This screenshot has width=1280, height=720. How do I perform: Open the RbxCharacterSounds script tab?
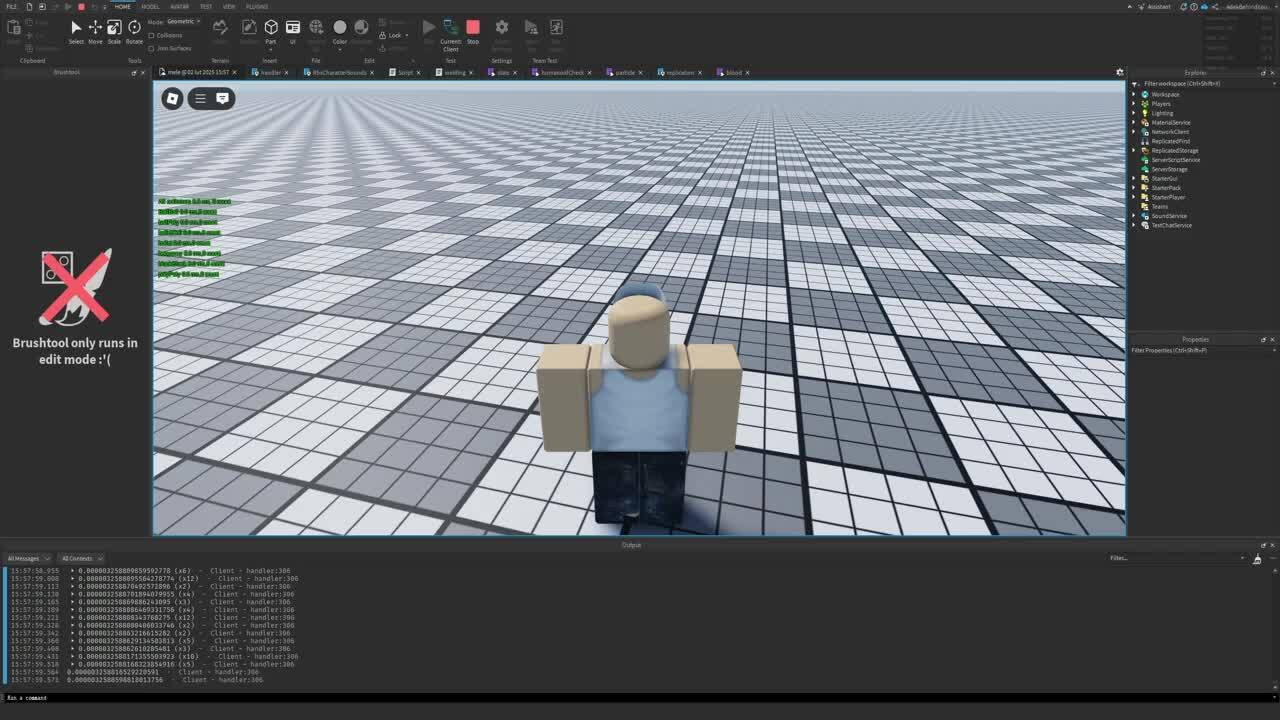[339, 72]
